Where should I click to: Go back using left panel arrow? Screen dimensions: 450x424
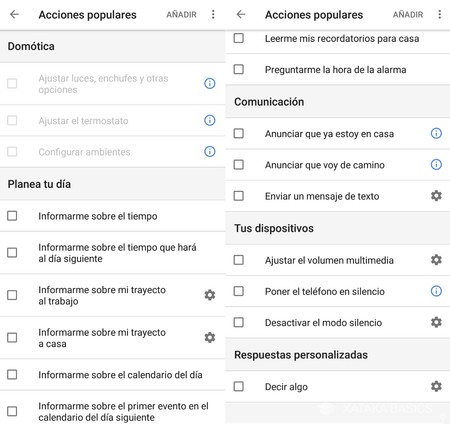tap(14, 14)
